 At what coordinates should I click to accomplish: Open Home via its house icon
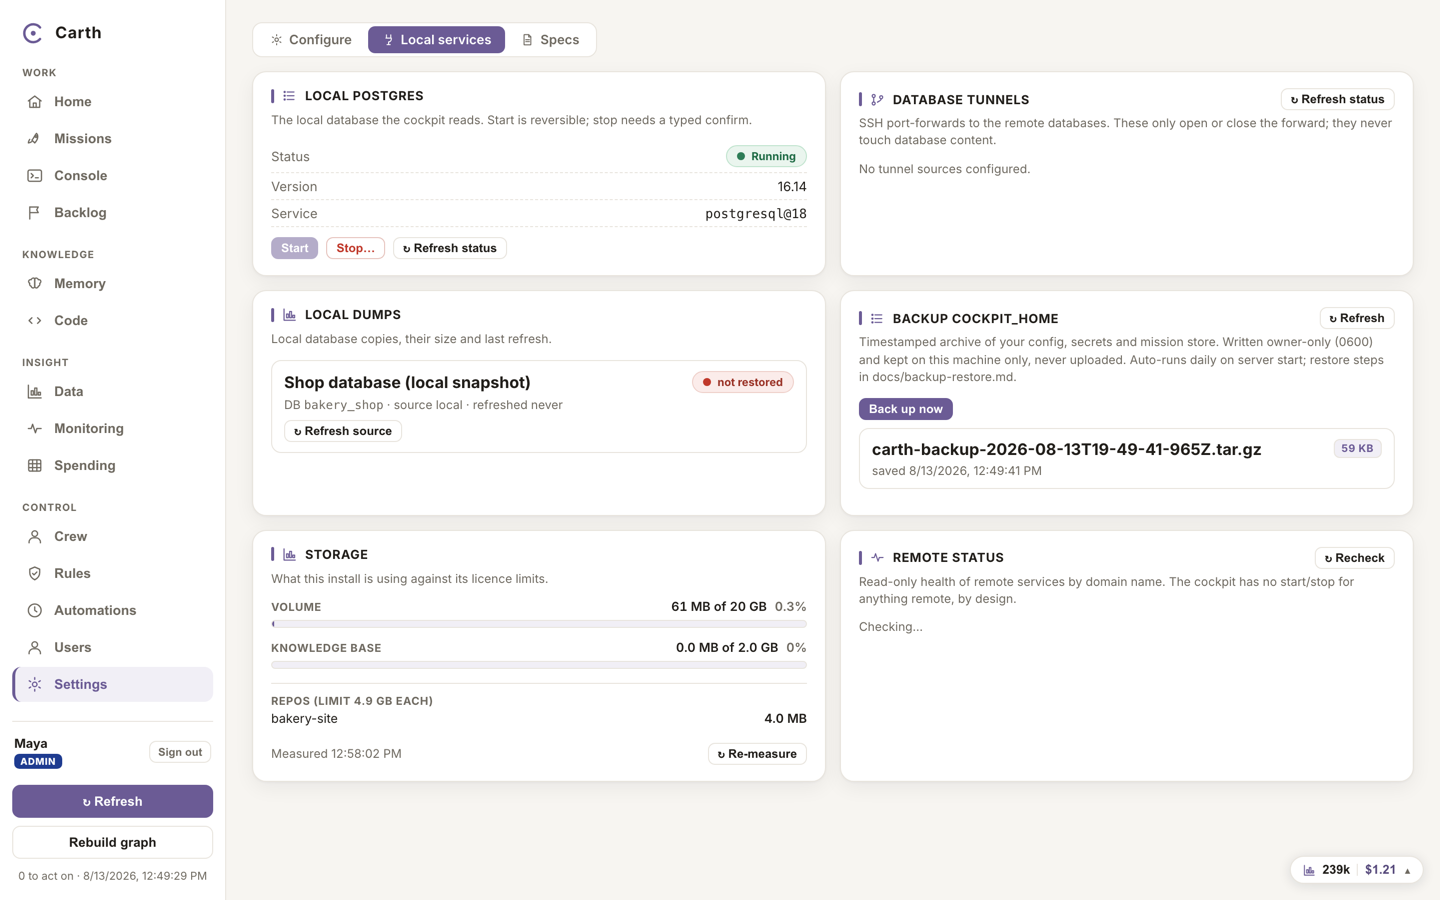[35, 102]
